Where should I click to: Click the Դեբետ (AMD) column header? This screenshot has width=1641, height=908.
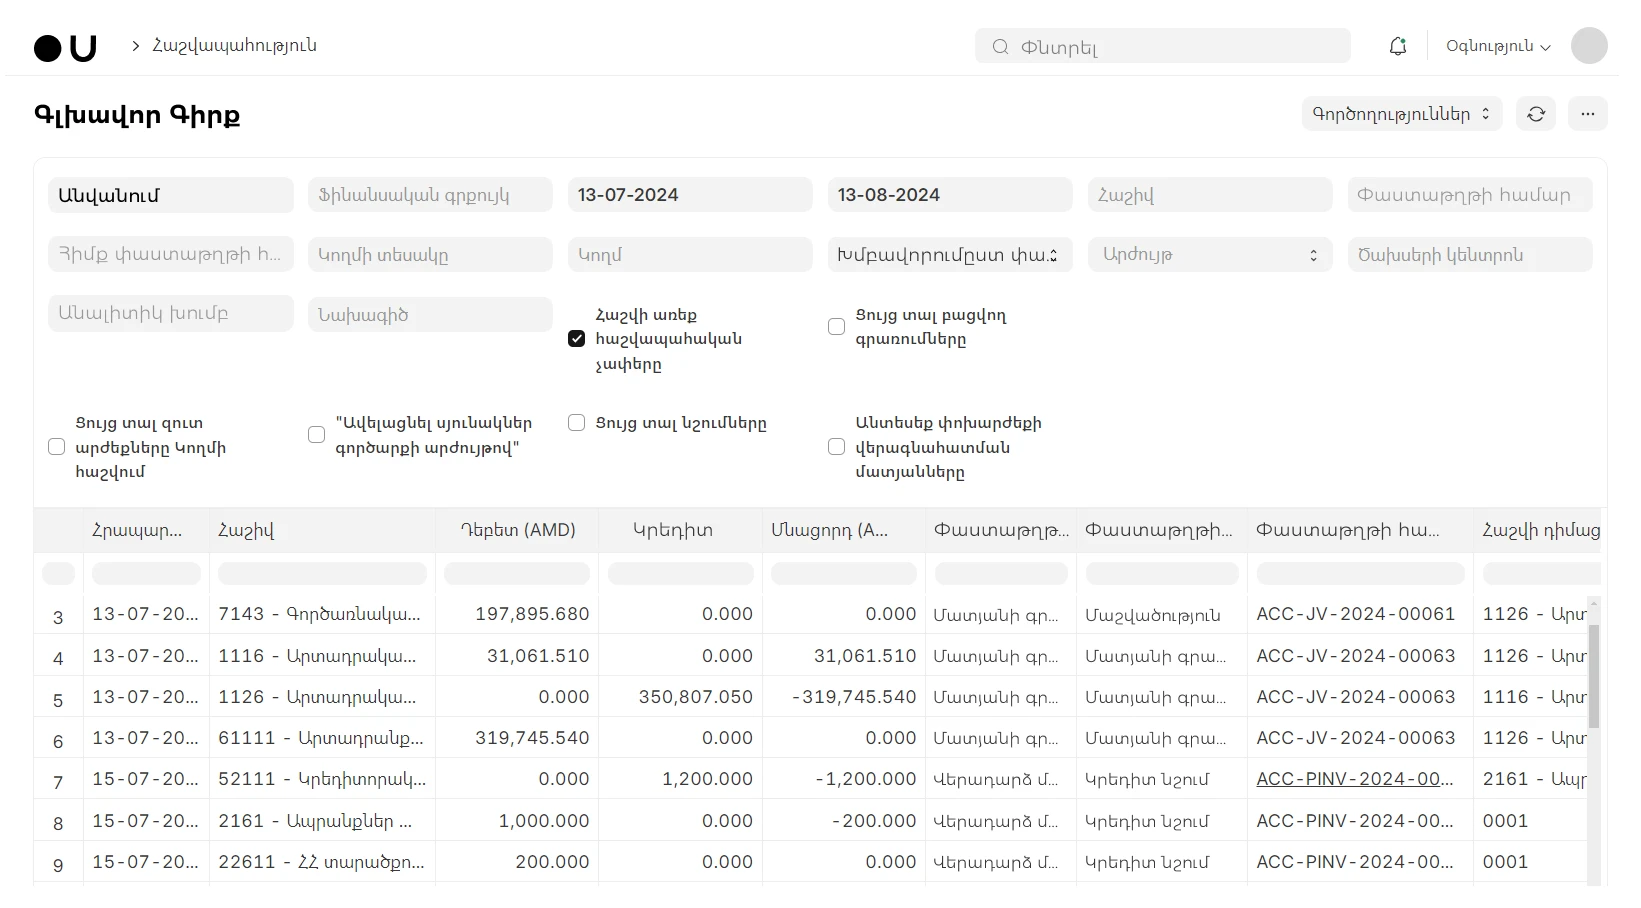[x=517, y=530]
